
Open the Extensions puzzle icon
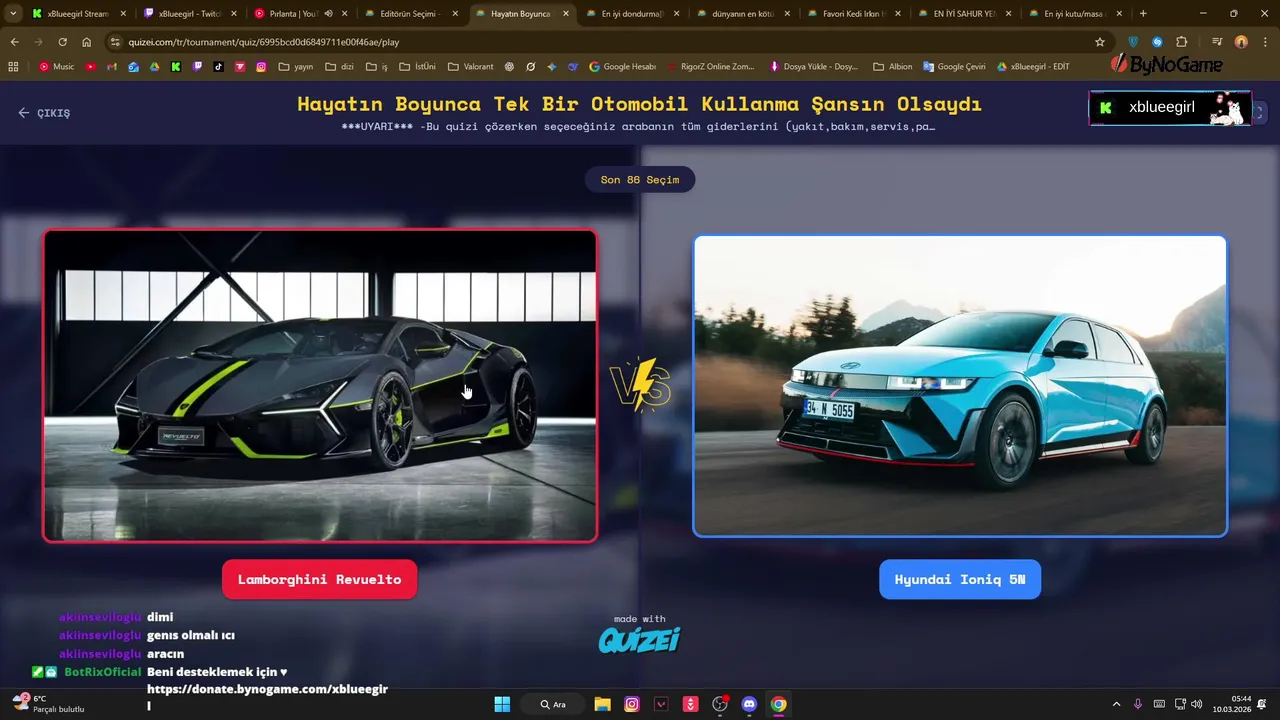[1181, 42]
